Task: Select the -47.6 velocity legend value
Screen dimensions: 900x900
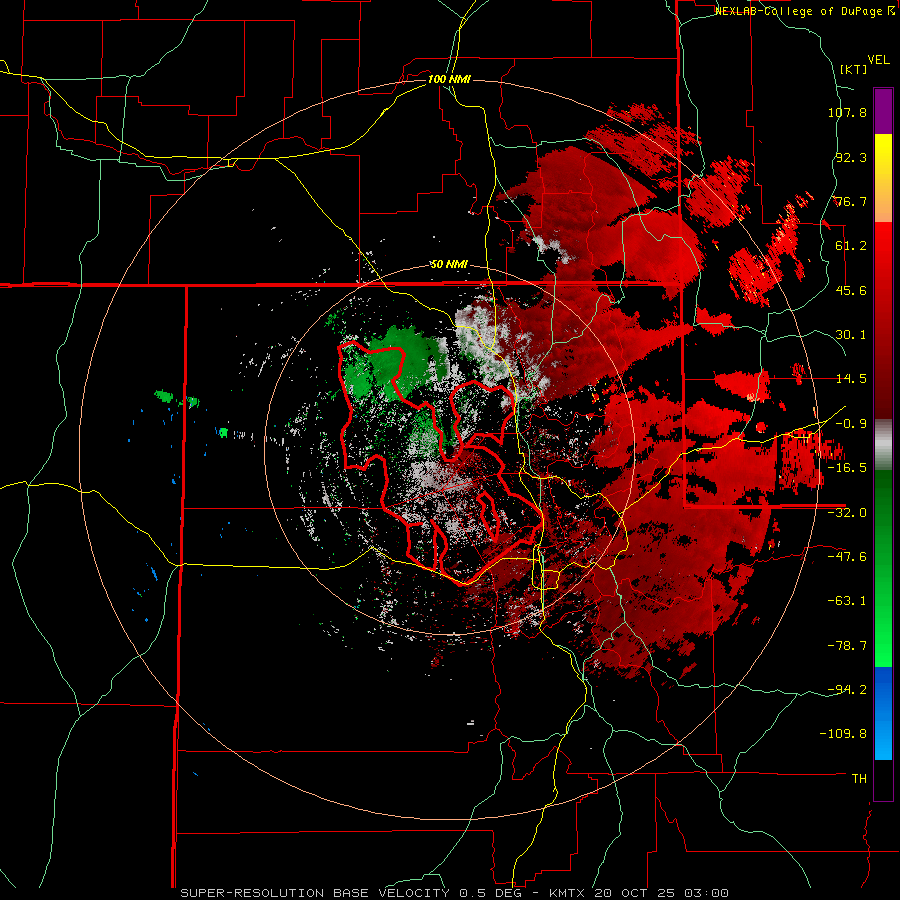Action: 847,557
